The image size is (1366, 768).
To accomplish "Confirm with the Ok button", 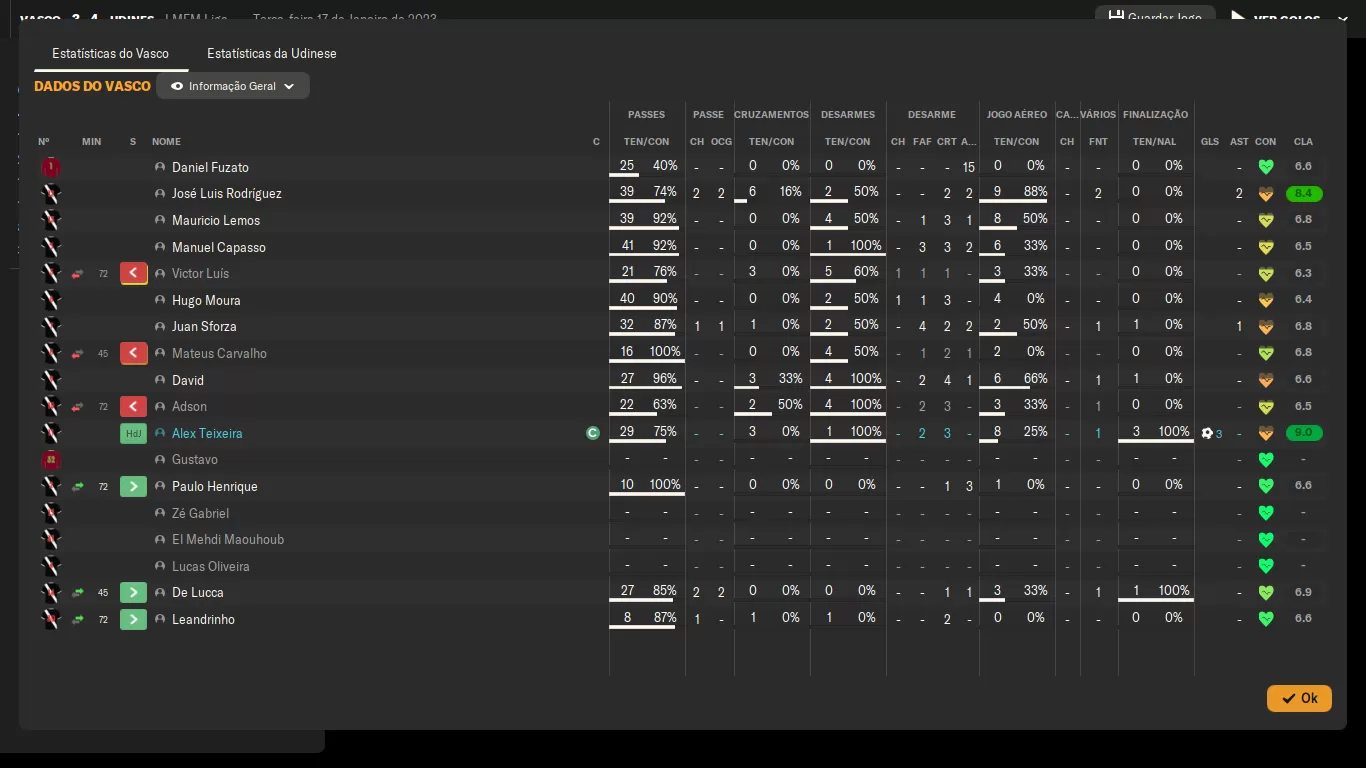I will (1299, 698).
